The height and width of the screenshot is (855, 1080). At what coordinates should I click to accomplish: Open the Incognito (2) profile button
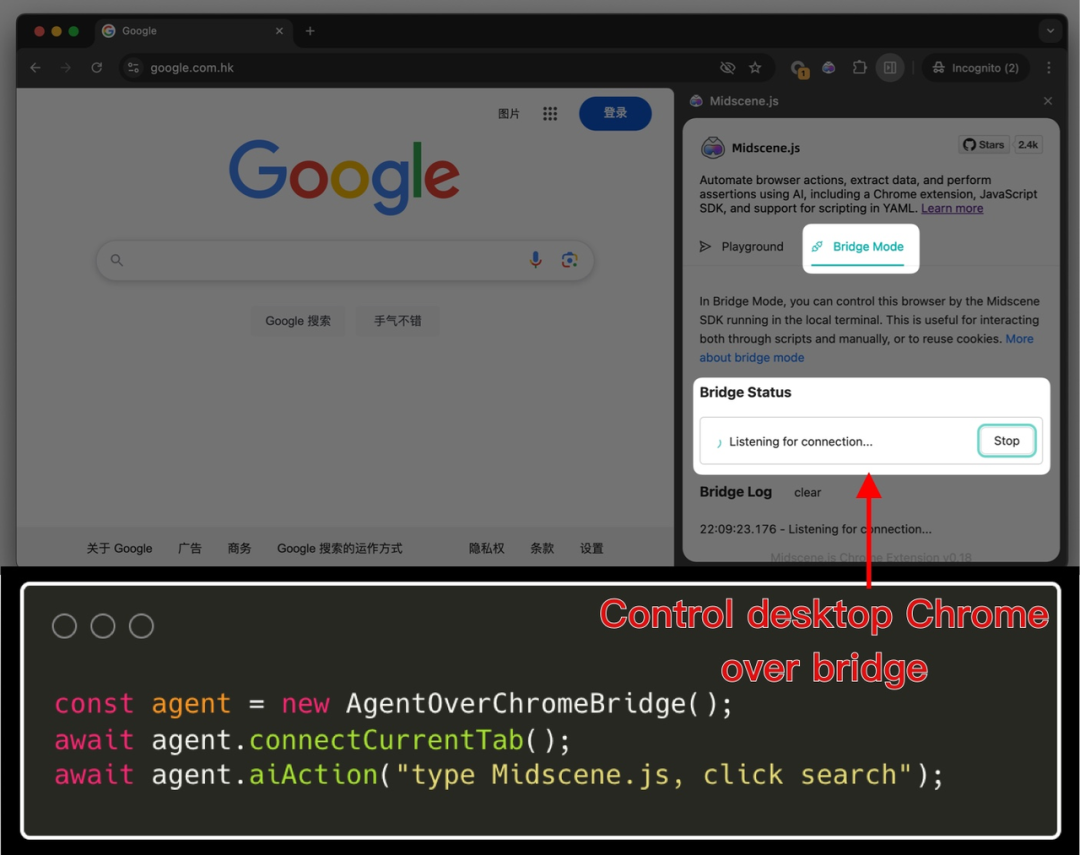click(975, 68)
